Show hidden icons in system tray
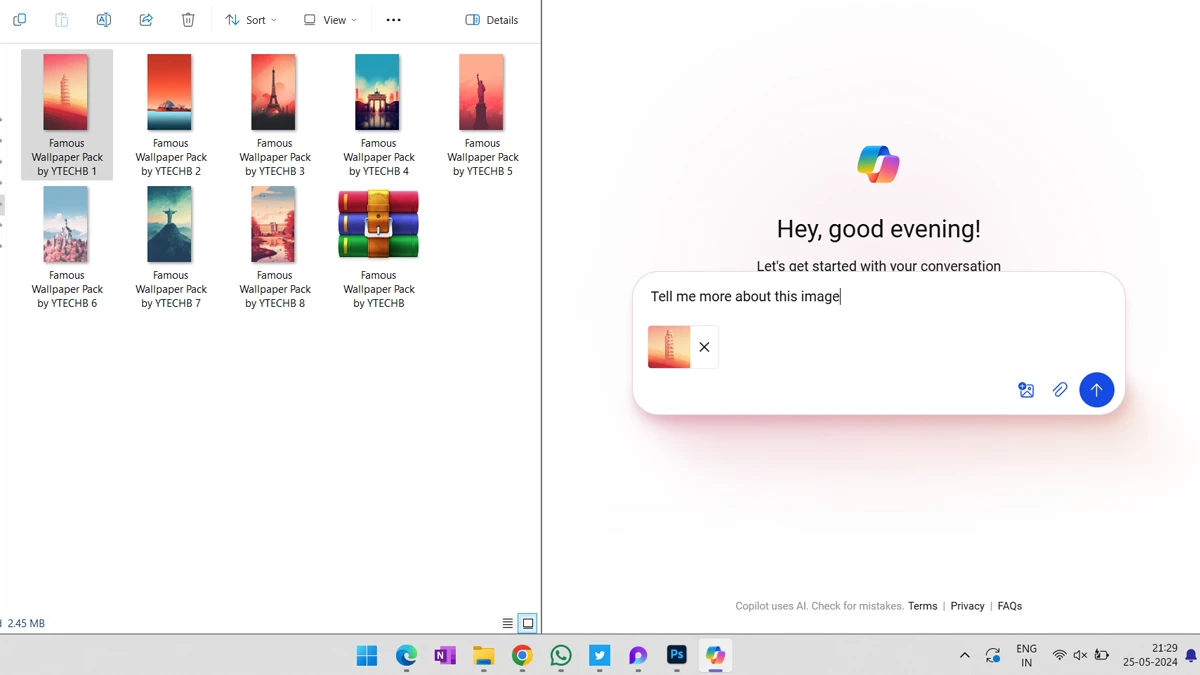1200x675 pixels. click(964, 655)
